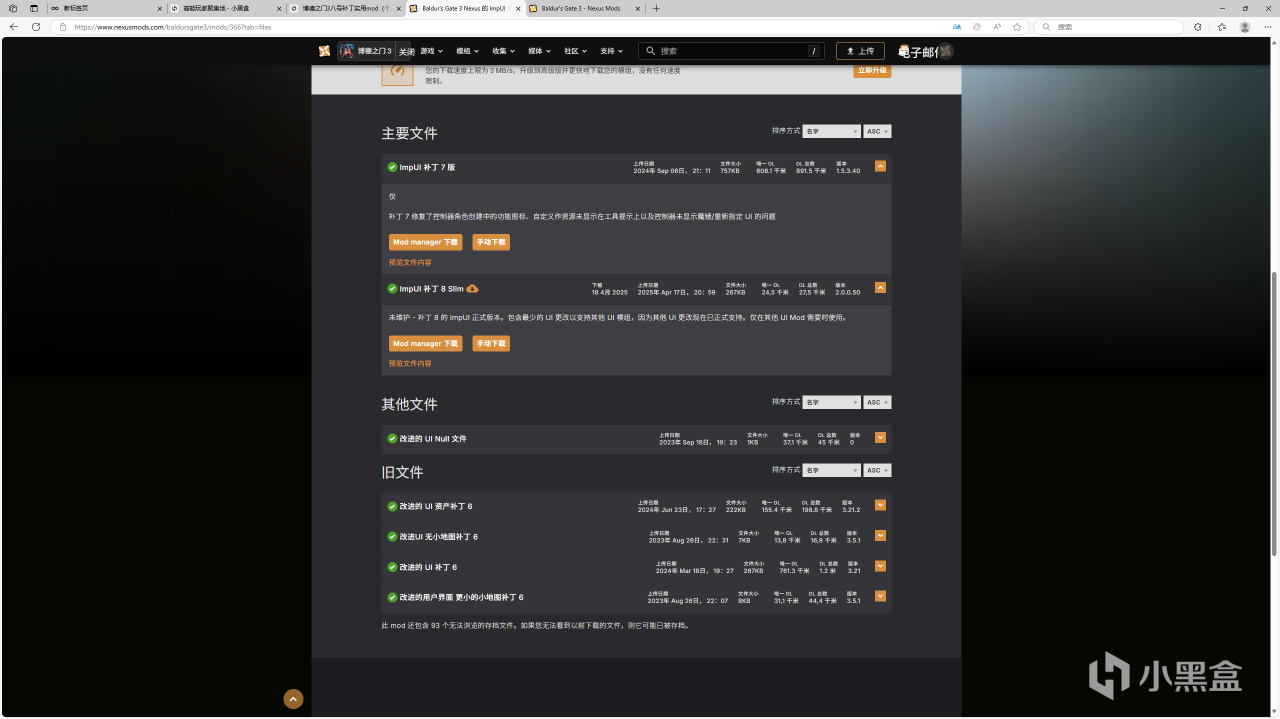1280x719 pixels.
Task: Click green check icon of ImpUI 补丁 8 Slim
Action: click(x=392, y=288)
